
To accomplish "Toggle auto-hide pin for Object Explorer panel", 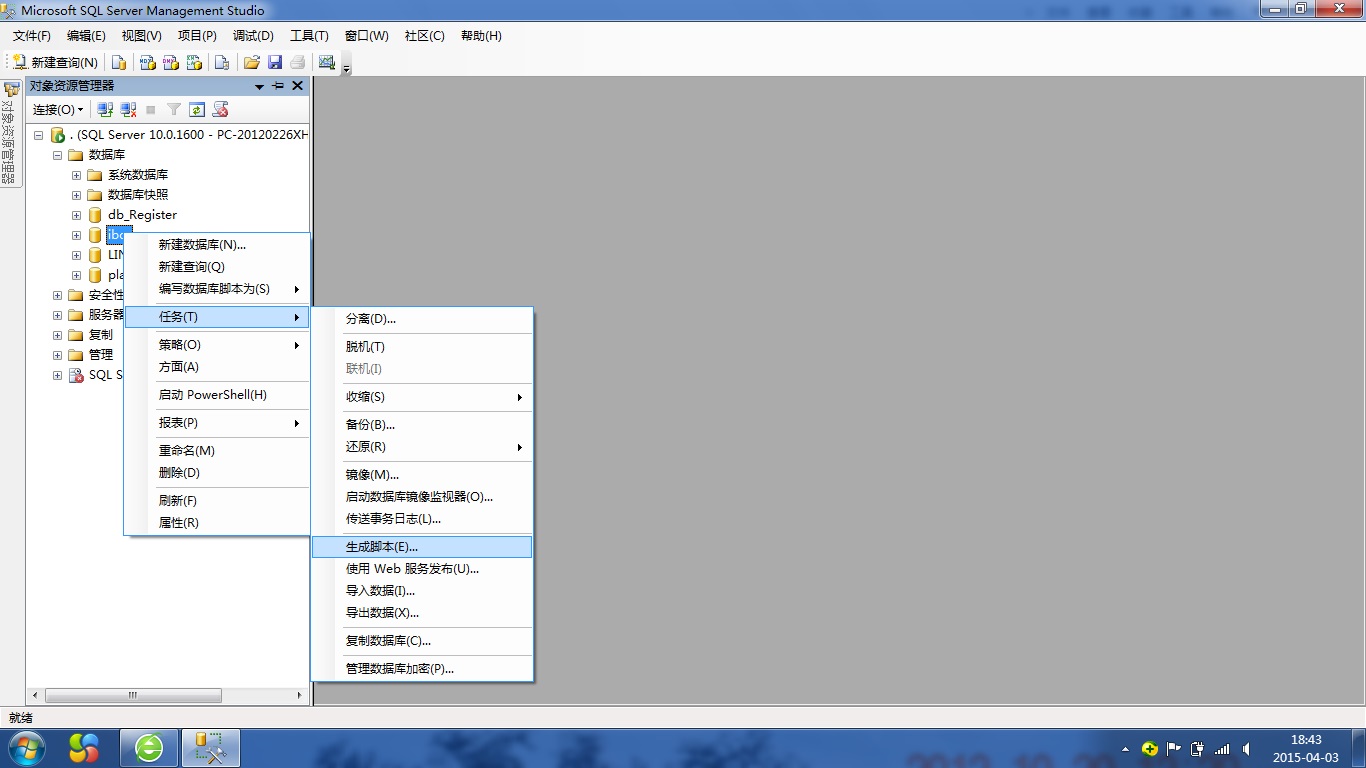I will (278, 86).
